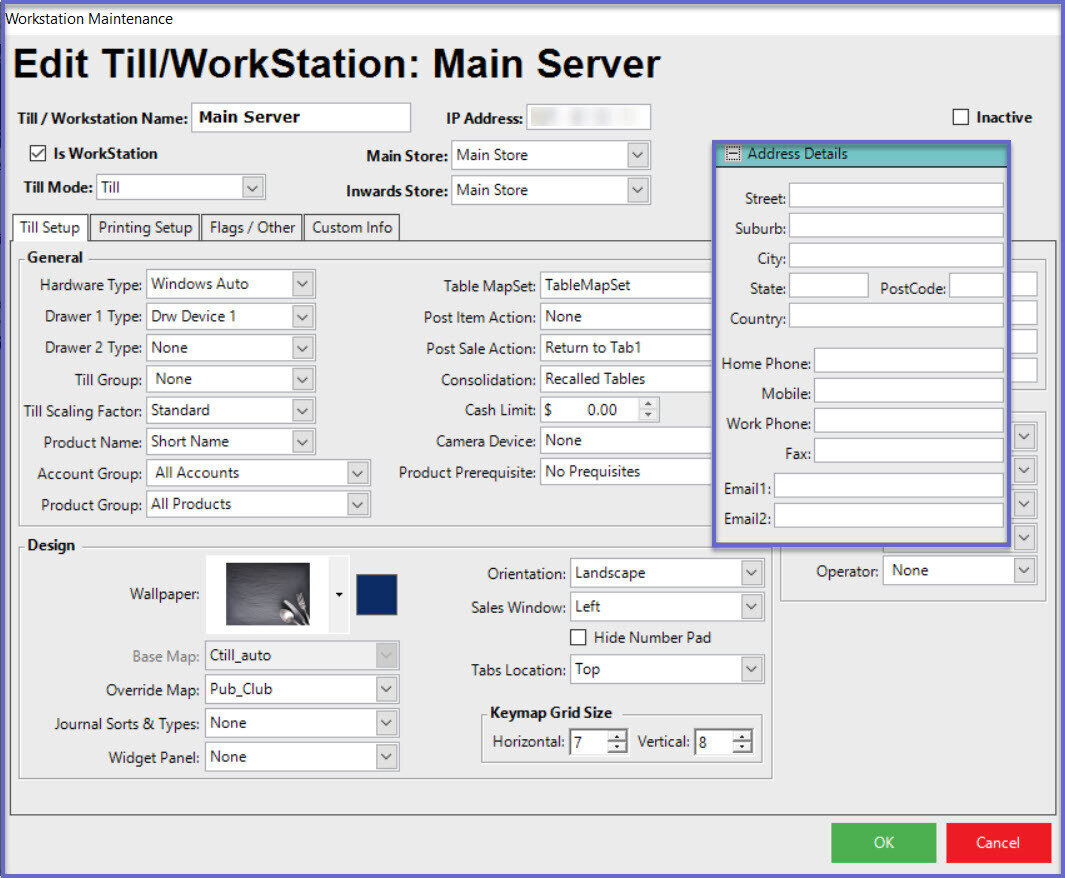Click the Street address input field
1065x878 pixels.
(895, 195)
